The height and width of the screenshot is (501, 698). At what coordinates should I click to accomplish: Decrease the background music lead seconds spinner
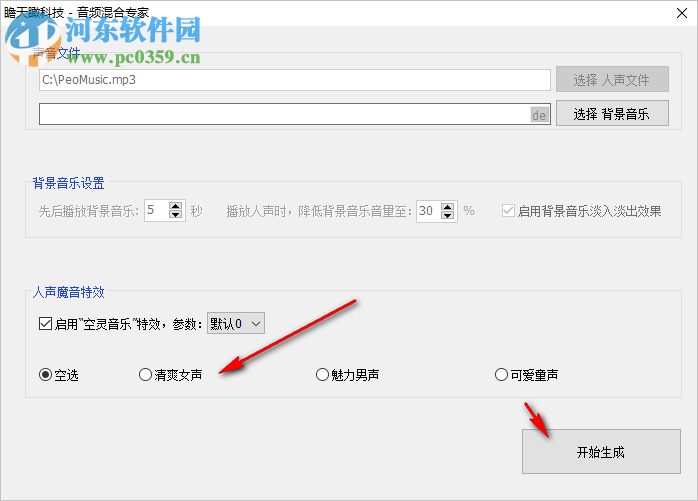tap(176, 215)
